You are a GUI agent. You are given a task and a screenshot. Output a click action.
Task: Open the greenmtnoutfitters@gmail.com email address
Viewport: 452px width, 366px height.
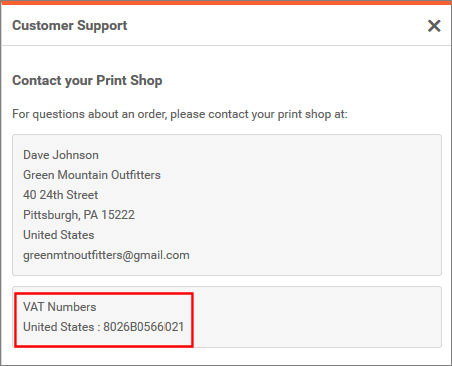point(106,255)
